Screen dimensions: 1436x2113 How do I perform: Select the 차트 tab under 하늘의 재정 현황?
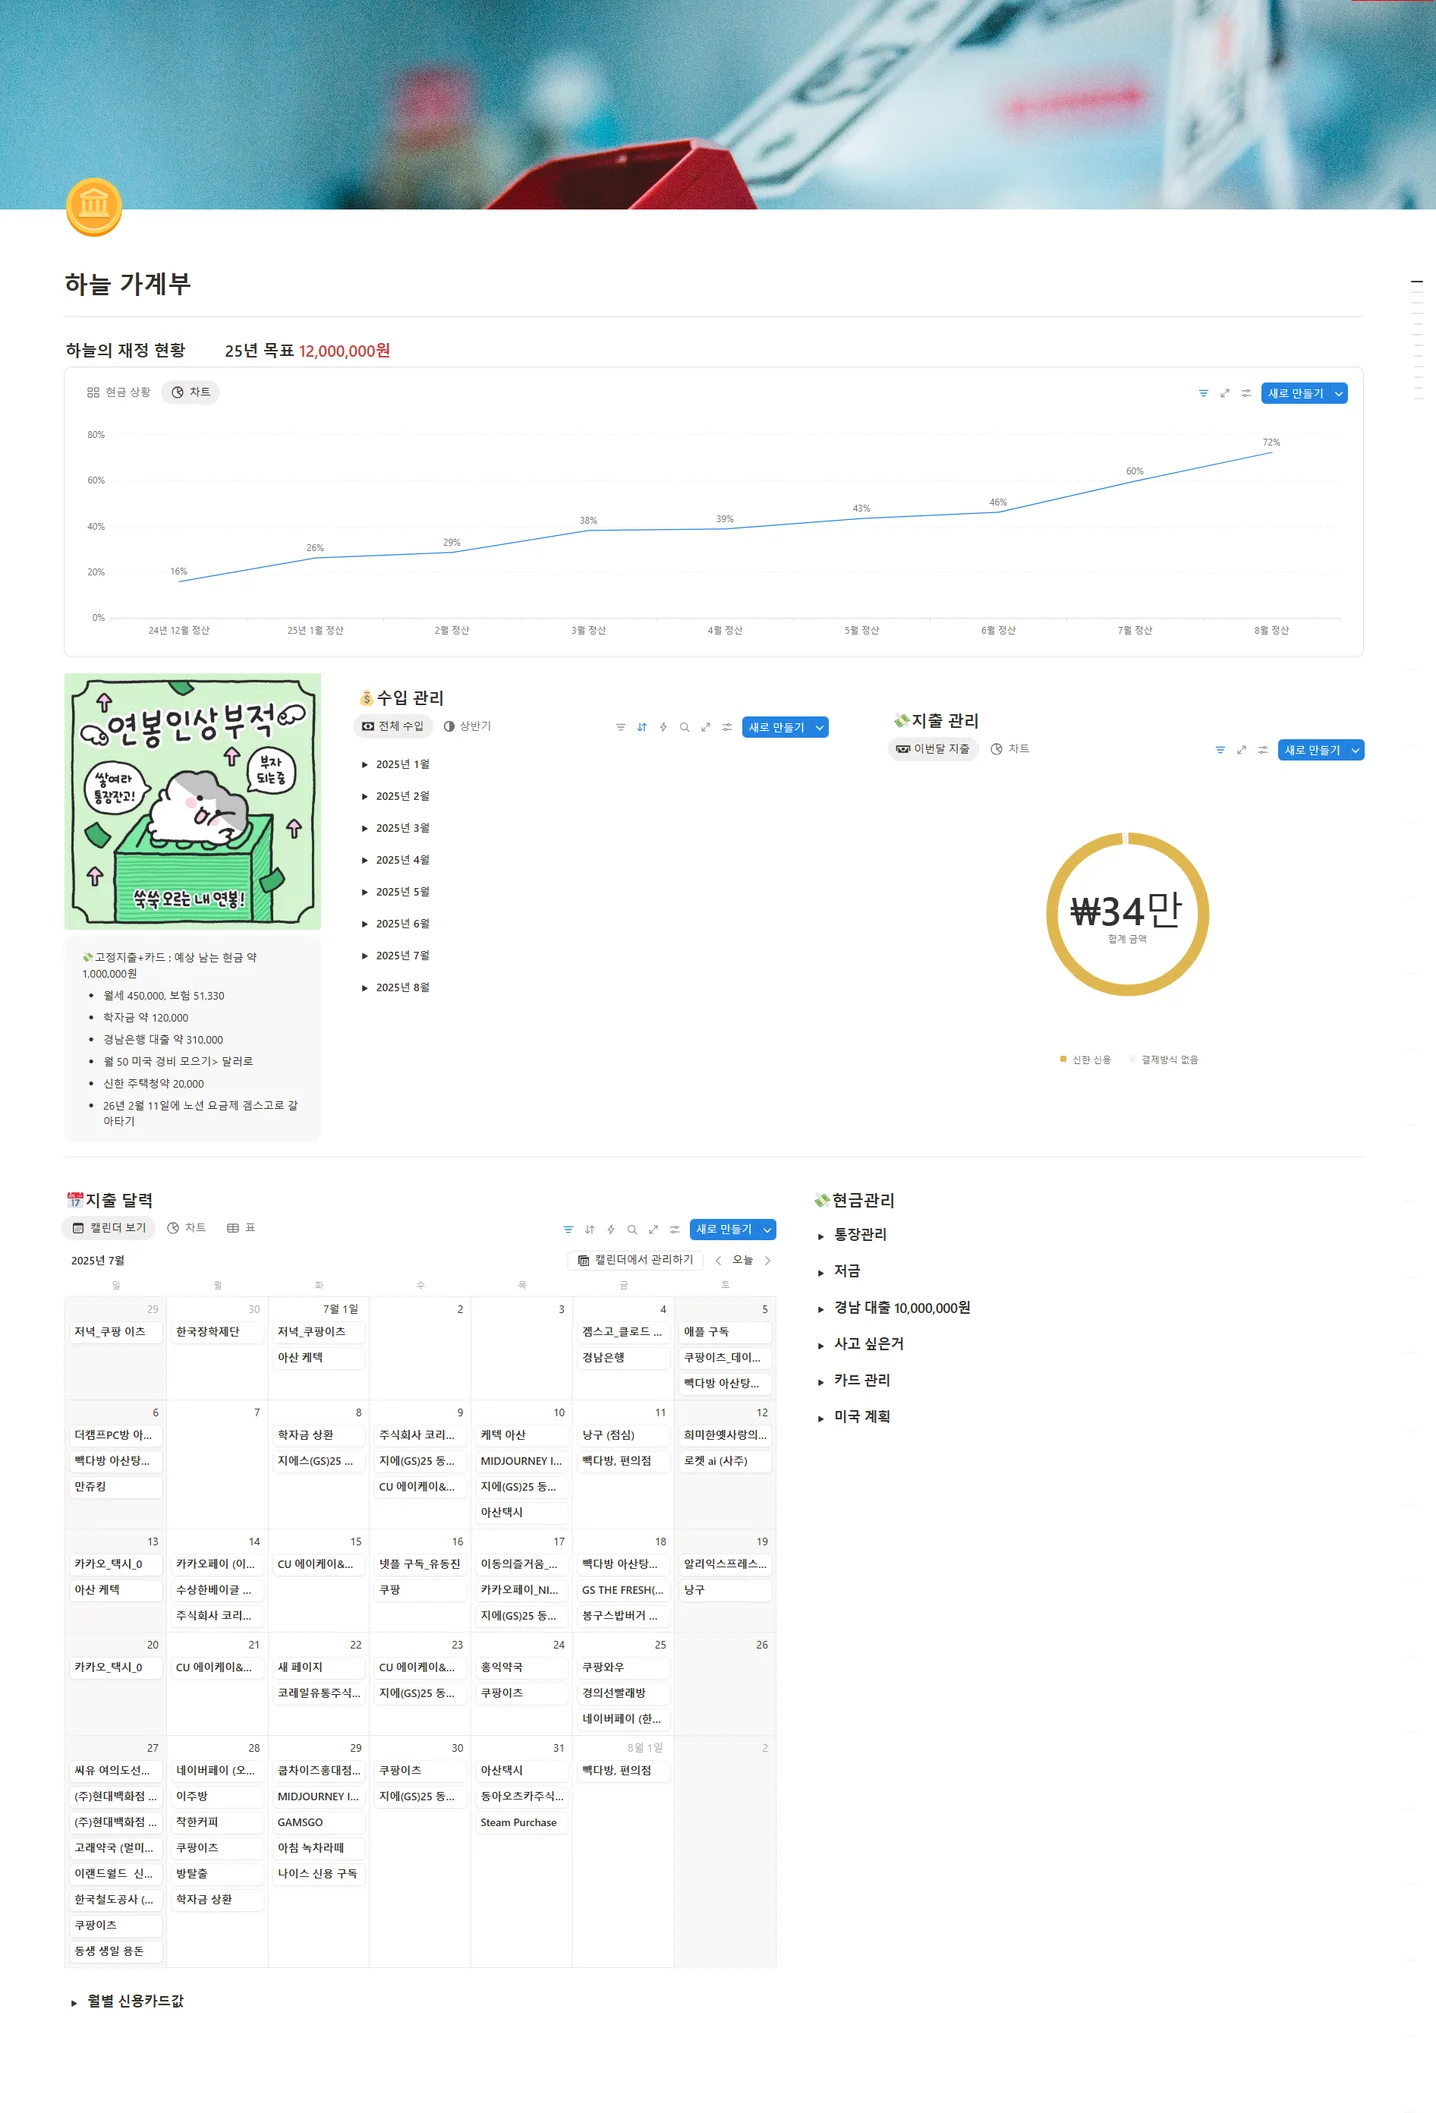pyautogui.click(x=191, y=392)
